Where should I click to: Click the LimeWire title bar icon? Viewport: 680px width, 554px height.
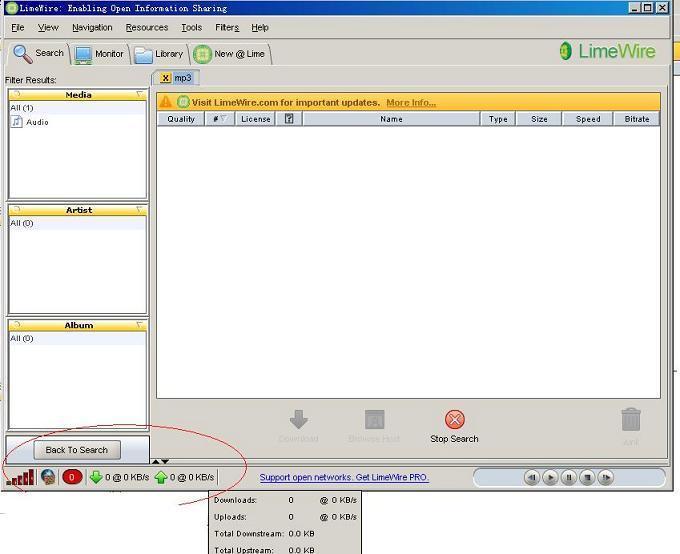click(12, 8)
